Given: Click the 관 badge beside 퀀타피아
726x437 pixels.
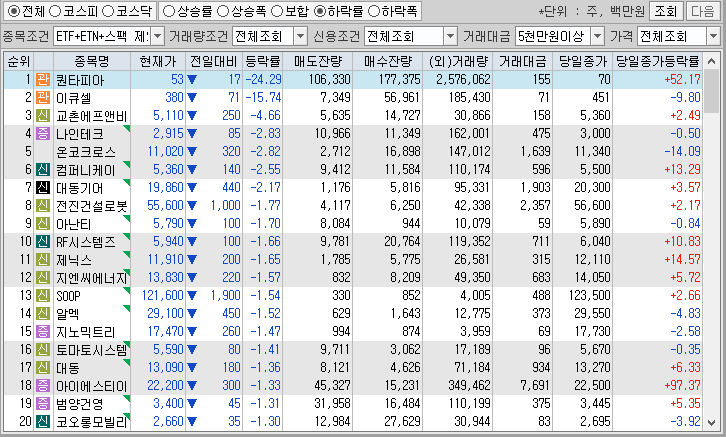Looking at the screenshot, I should pyautogui.click(x=43, y=79).
